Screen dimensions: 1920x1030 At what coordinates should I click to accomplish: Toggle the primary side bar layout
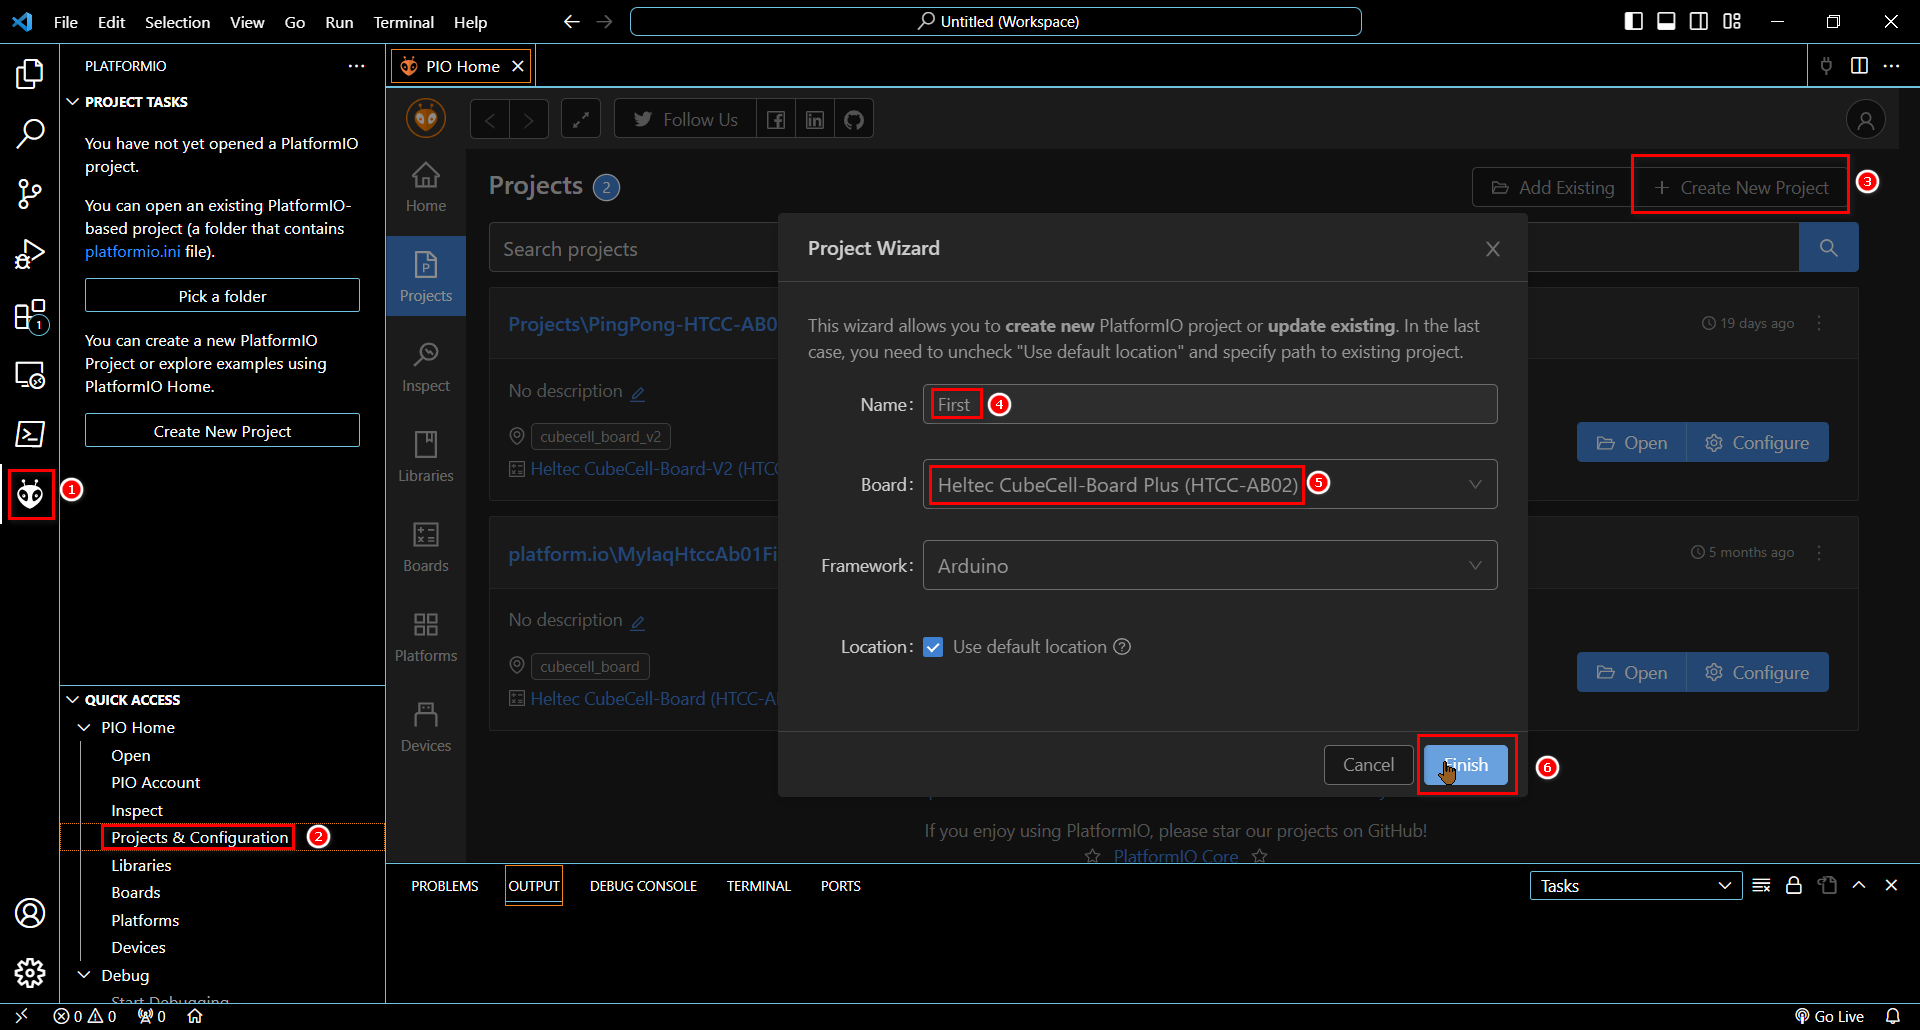tap(1634, 21)
